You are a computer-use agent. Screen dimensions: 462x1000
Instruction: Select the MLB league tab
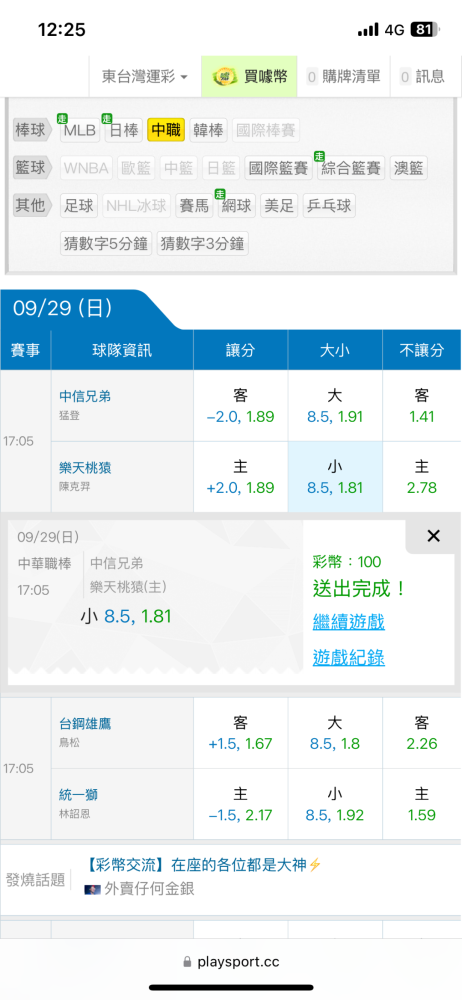click(x=80, y=131)
